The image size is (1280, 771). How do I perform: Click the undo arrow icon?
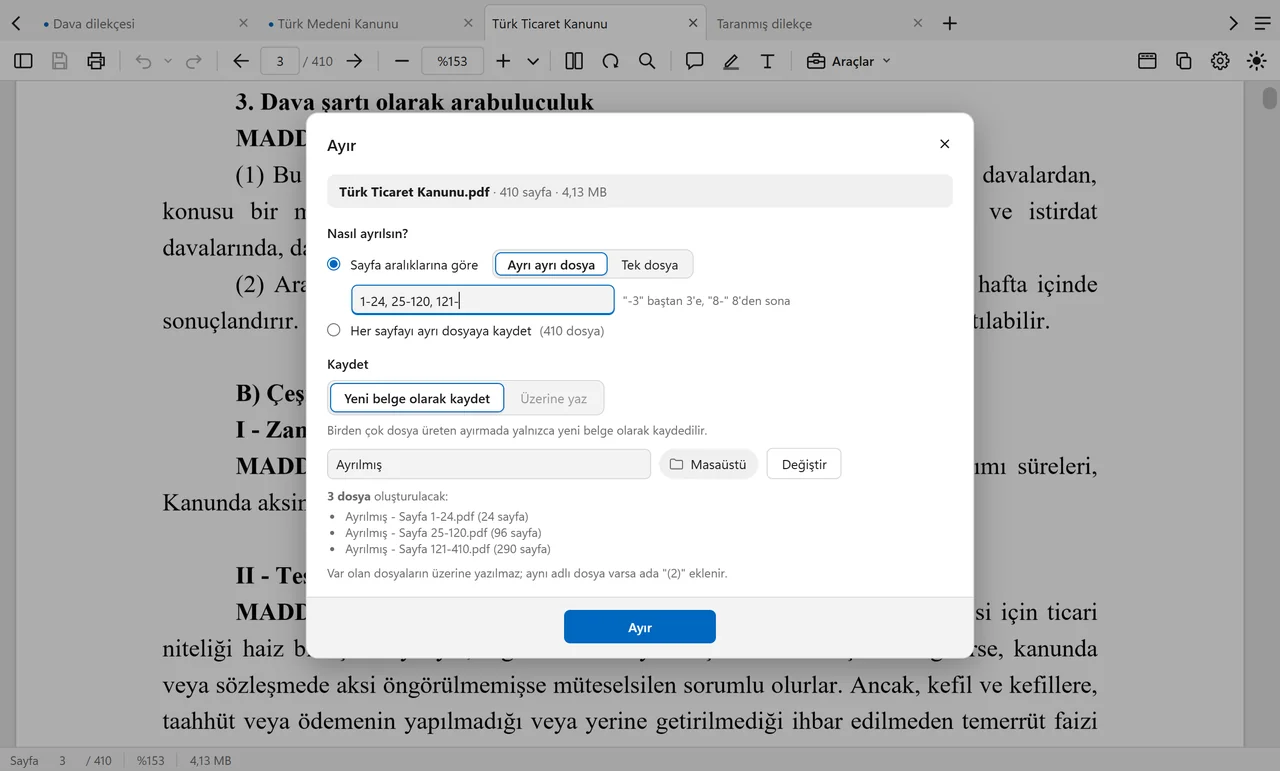tap(144, 61)
